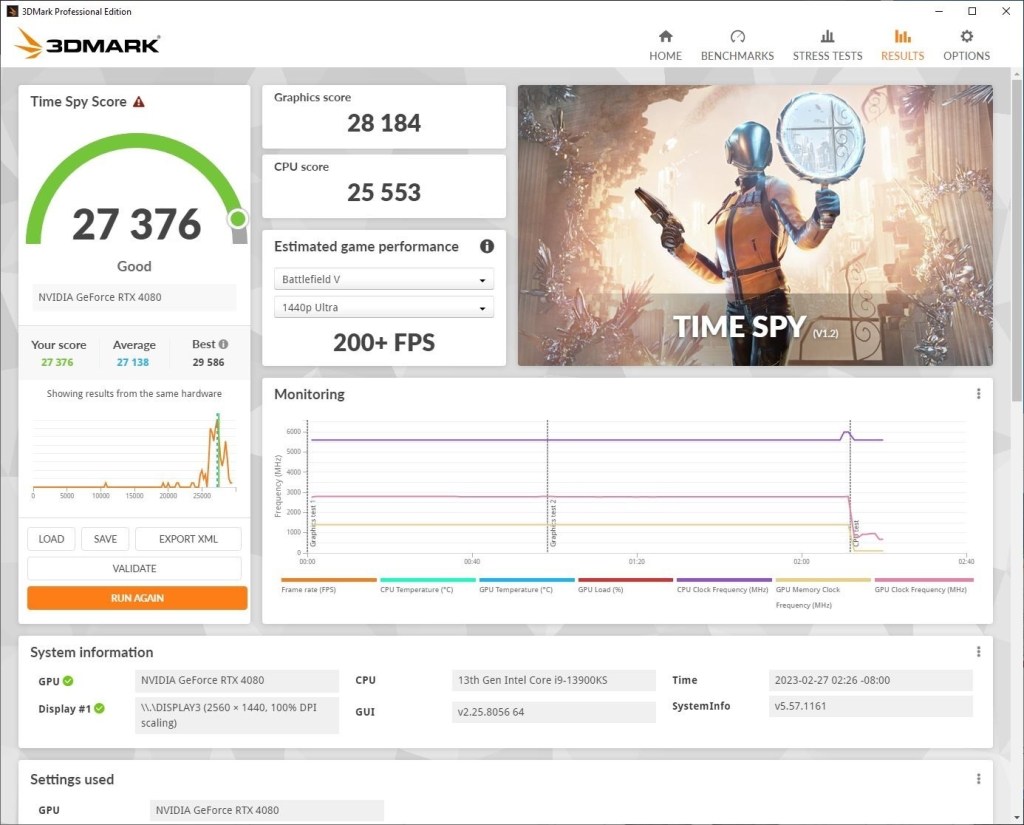Click the Time value 2023-02-27 02:26 -08:00

(871, 680)
